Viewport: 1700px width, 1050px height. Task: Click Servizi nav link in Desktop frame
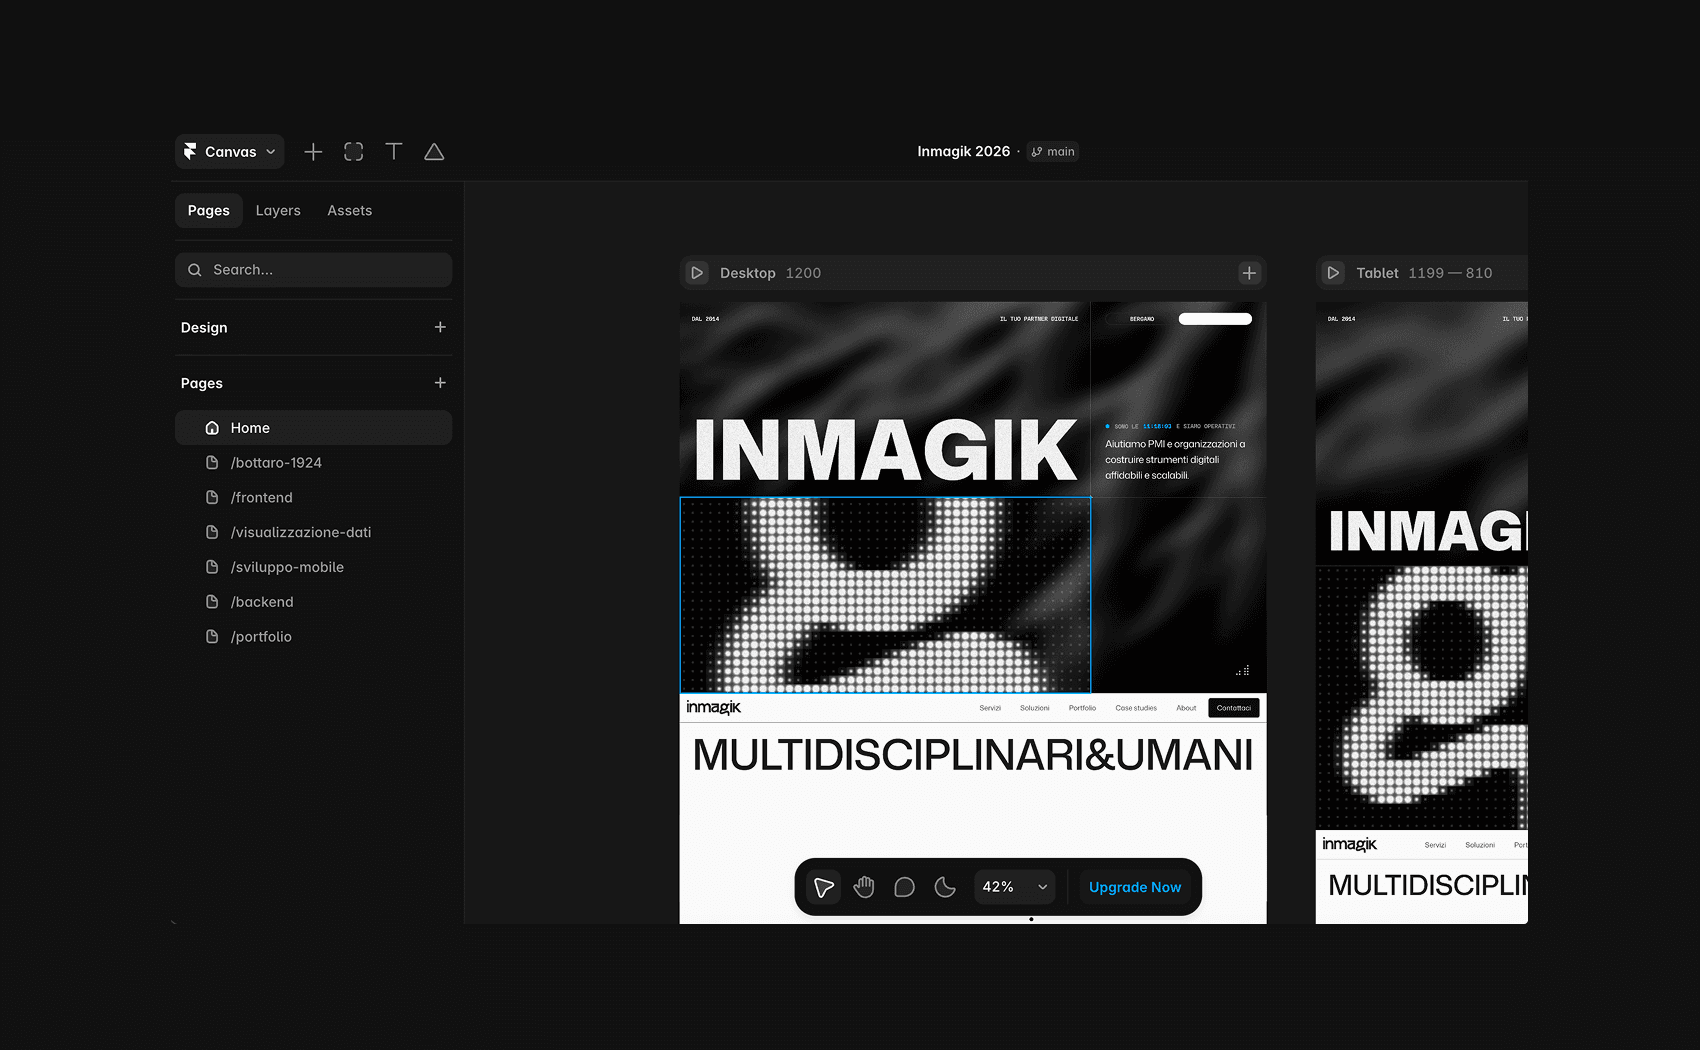coord(990,708)
